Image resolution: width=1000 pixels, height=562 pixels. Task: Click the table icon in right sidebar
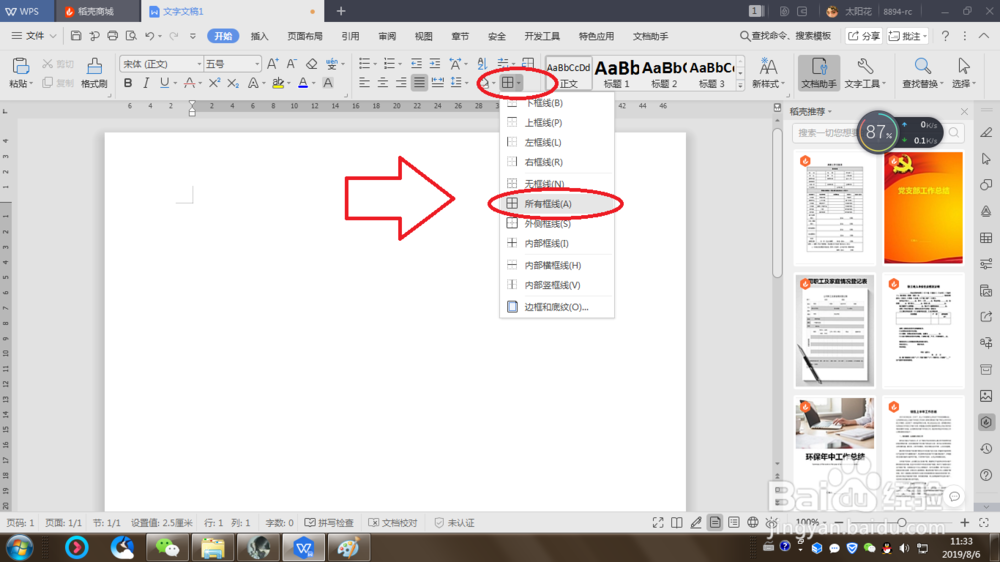[986, 238]
